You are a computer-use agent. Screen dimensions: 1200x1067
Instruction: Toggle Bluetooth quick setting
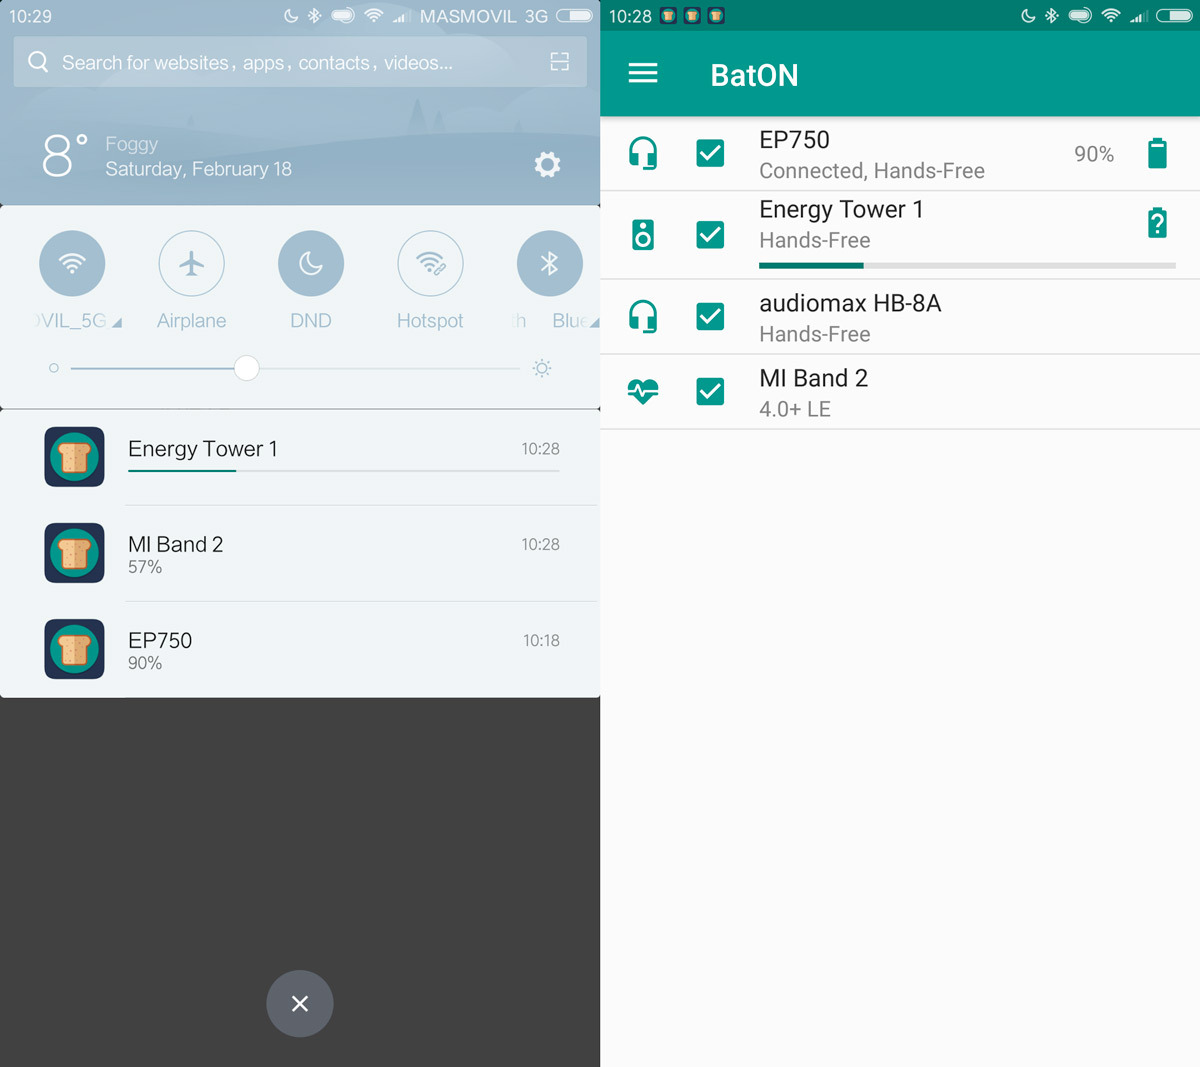(550, 264)
